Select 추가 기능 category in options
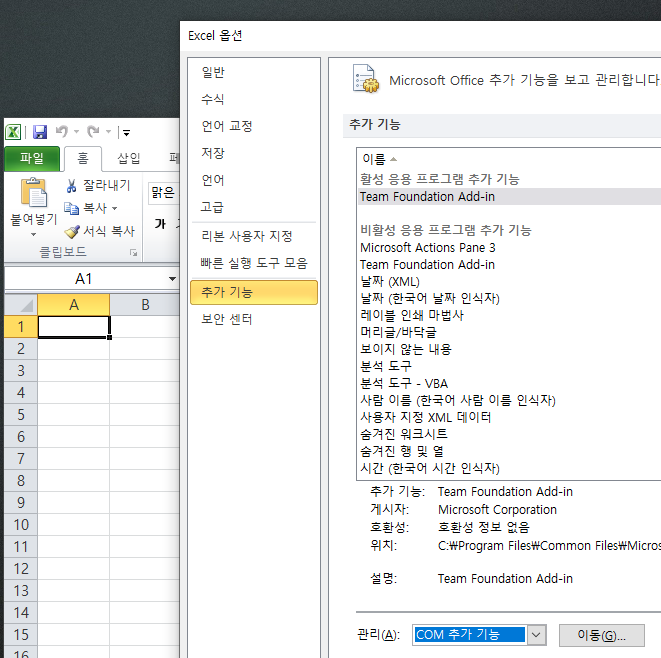Screen dimensions: 661x658 [x=254, y=292]
